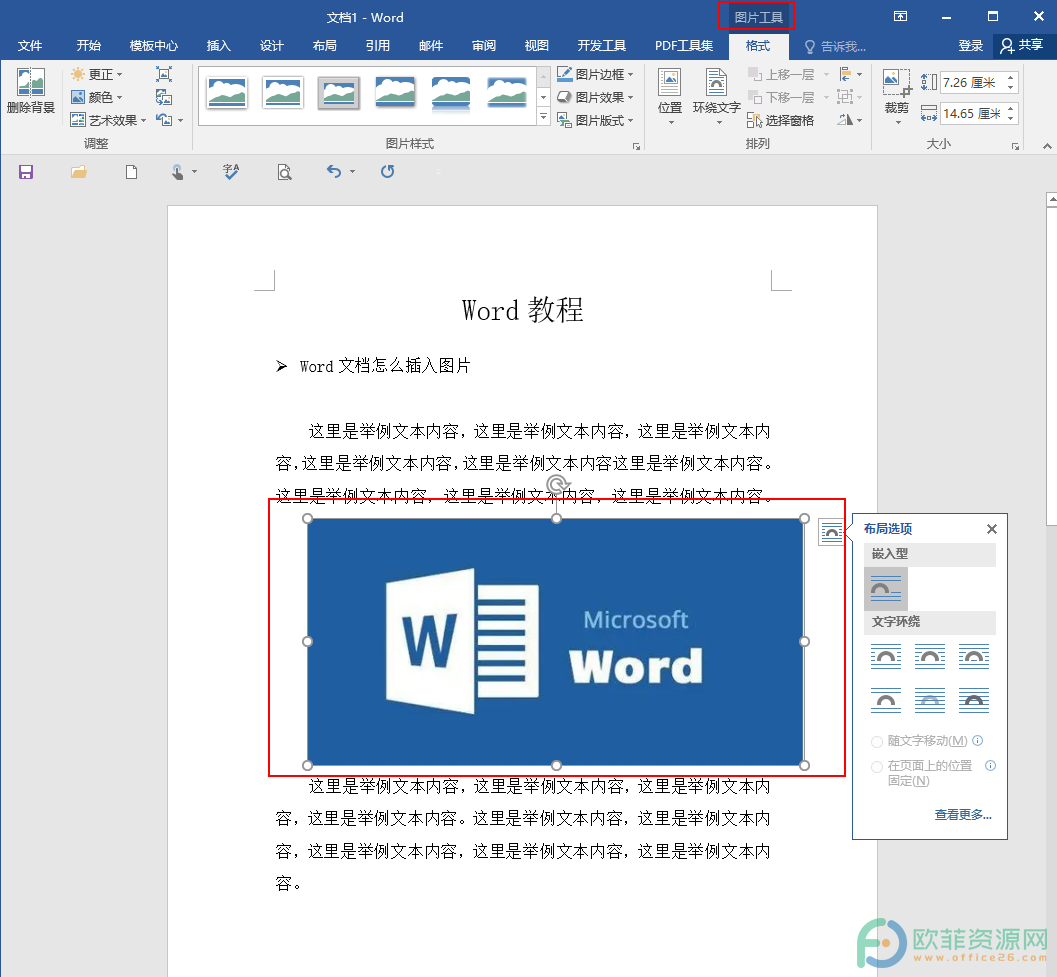The width and height of the screenshot is (1057, 977).
Task: Decrease width with the 14.65 厘米 down stepper
Action: click(x=1010, y=119)
